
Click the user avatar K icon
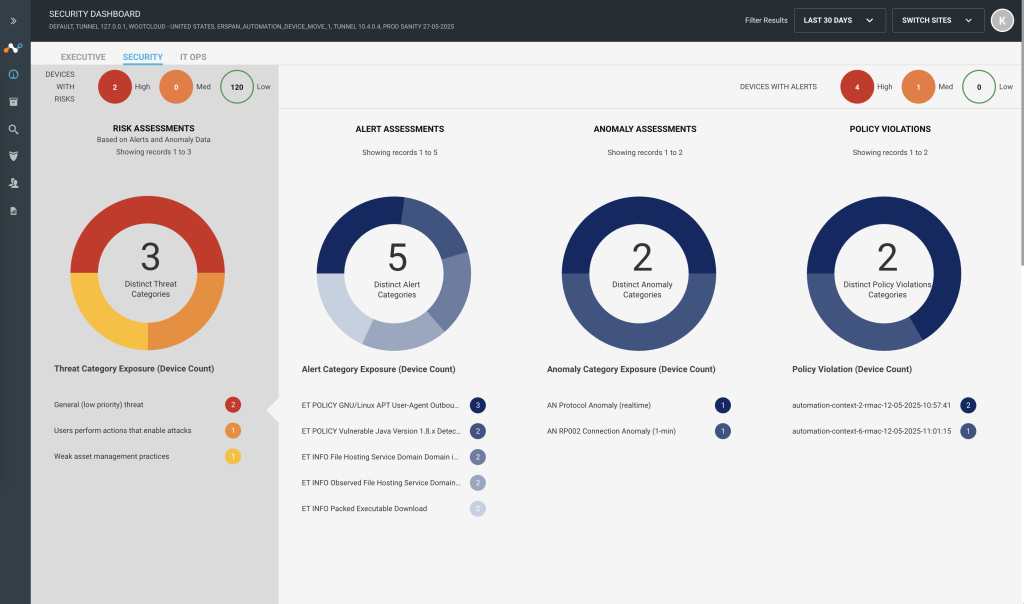[1002, 20]
